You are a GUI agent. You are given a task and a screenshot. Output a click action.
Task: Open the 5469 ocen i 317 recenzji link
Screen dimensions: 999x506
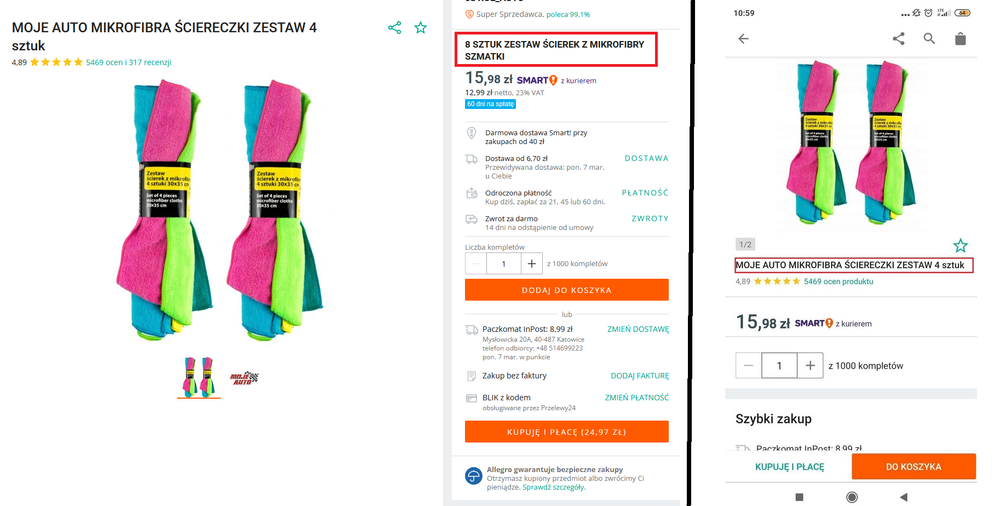pyautogui.click(x=128, y=62)
